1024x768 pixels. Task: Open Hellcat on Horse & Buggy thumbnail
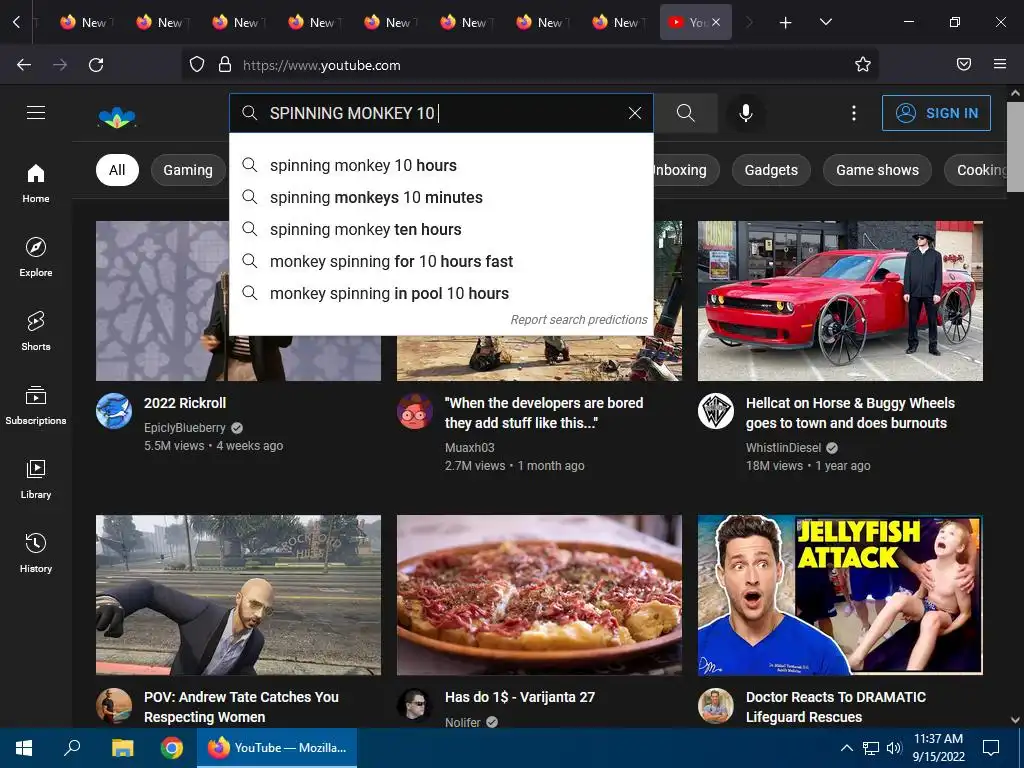[x=840, y=301]
